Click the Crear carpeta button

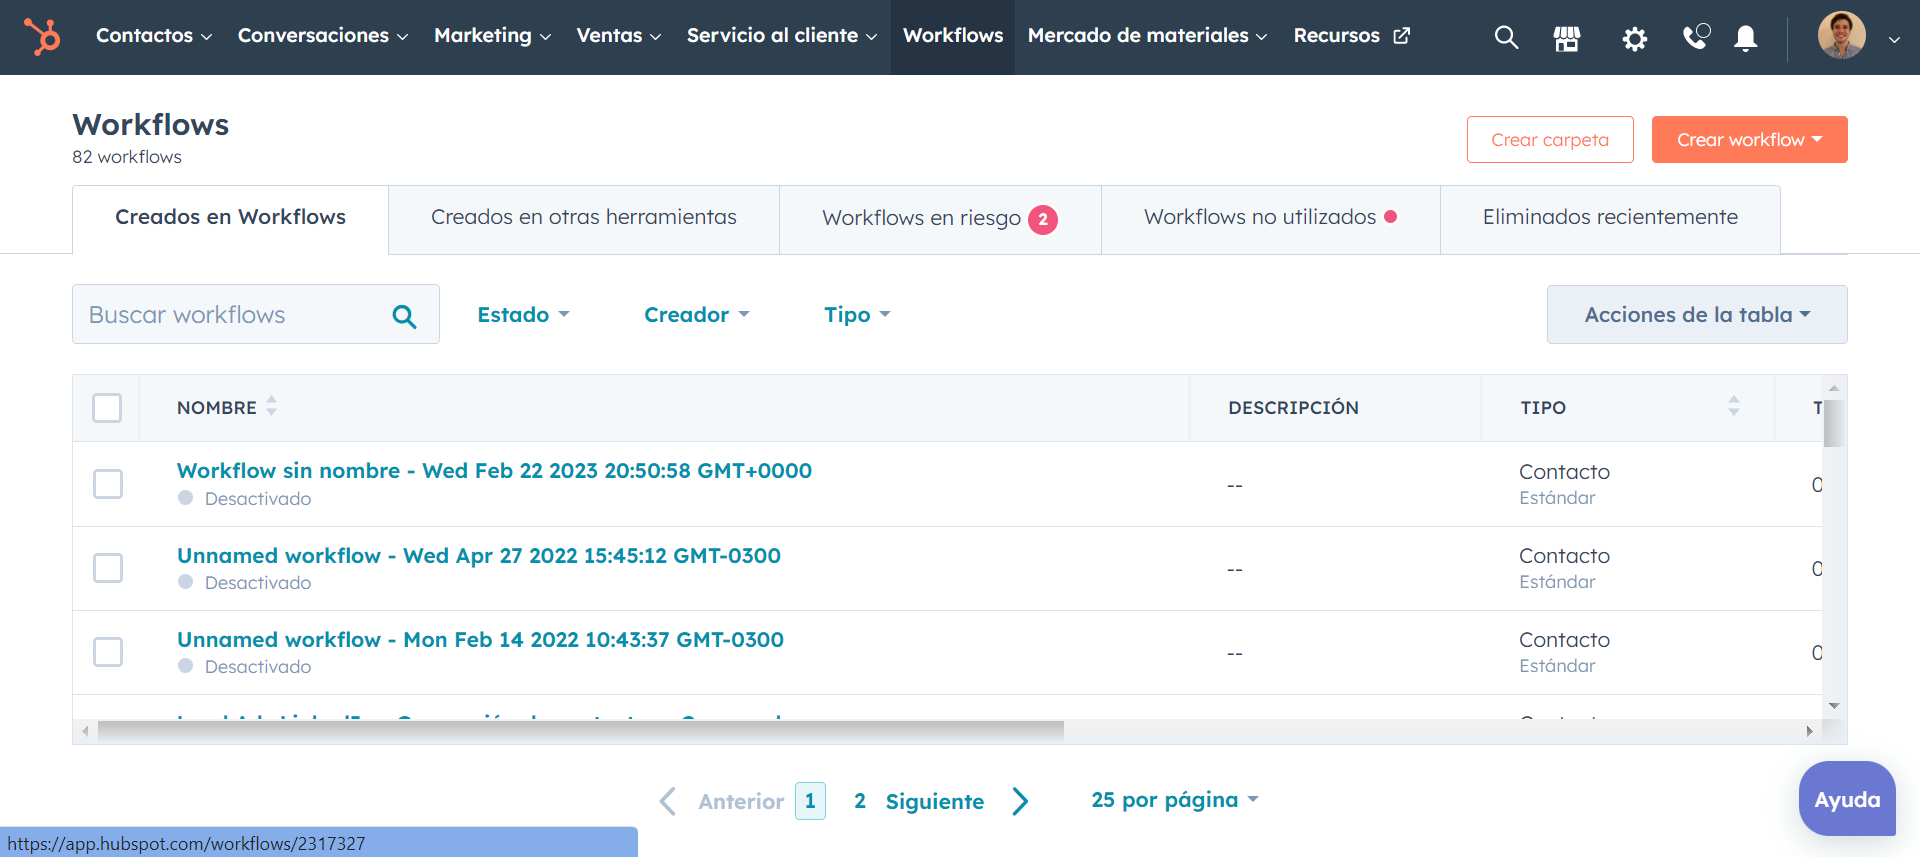[x=1549, y=140]
